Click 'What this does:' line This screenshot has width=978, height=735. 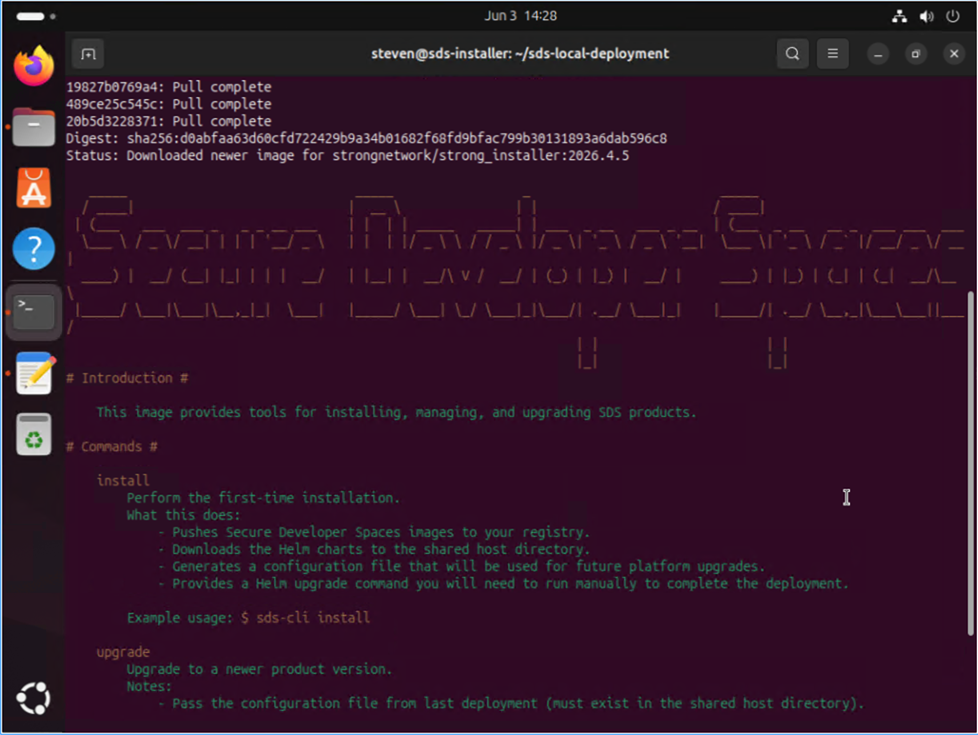183,515
